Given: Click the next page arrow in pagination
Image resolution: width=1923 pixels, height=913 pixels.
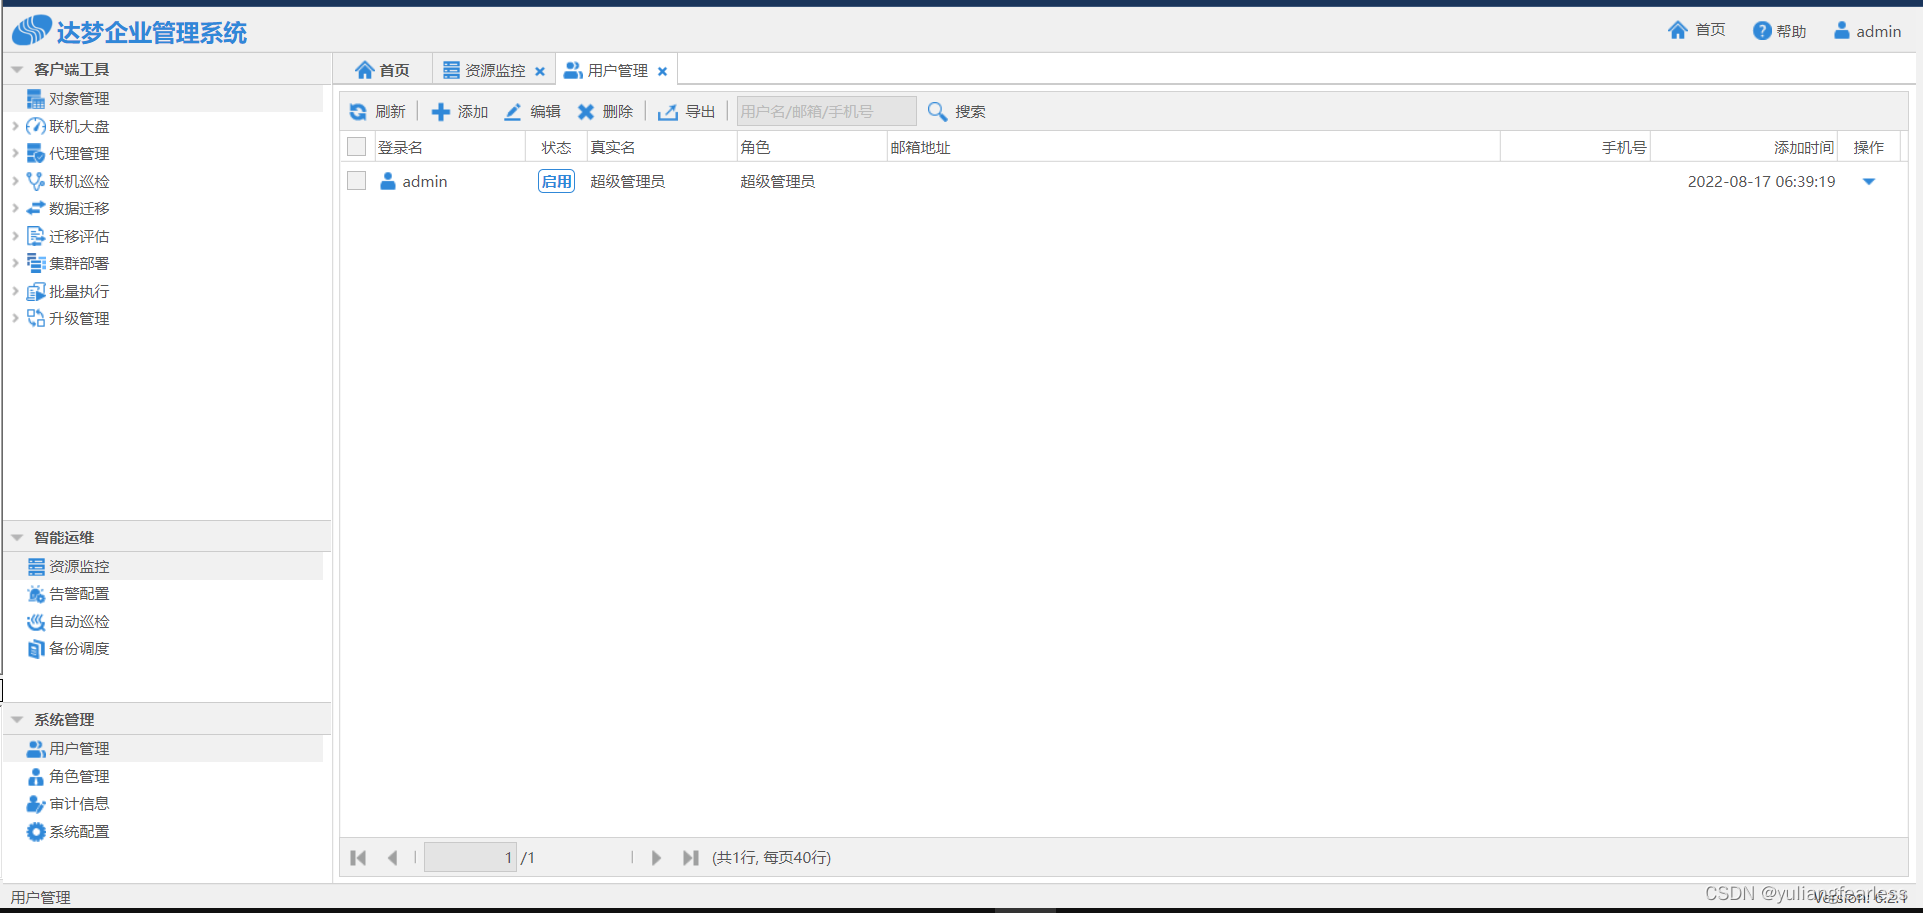Looking at the screenshot, I should coord(656,857).
